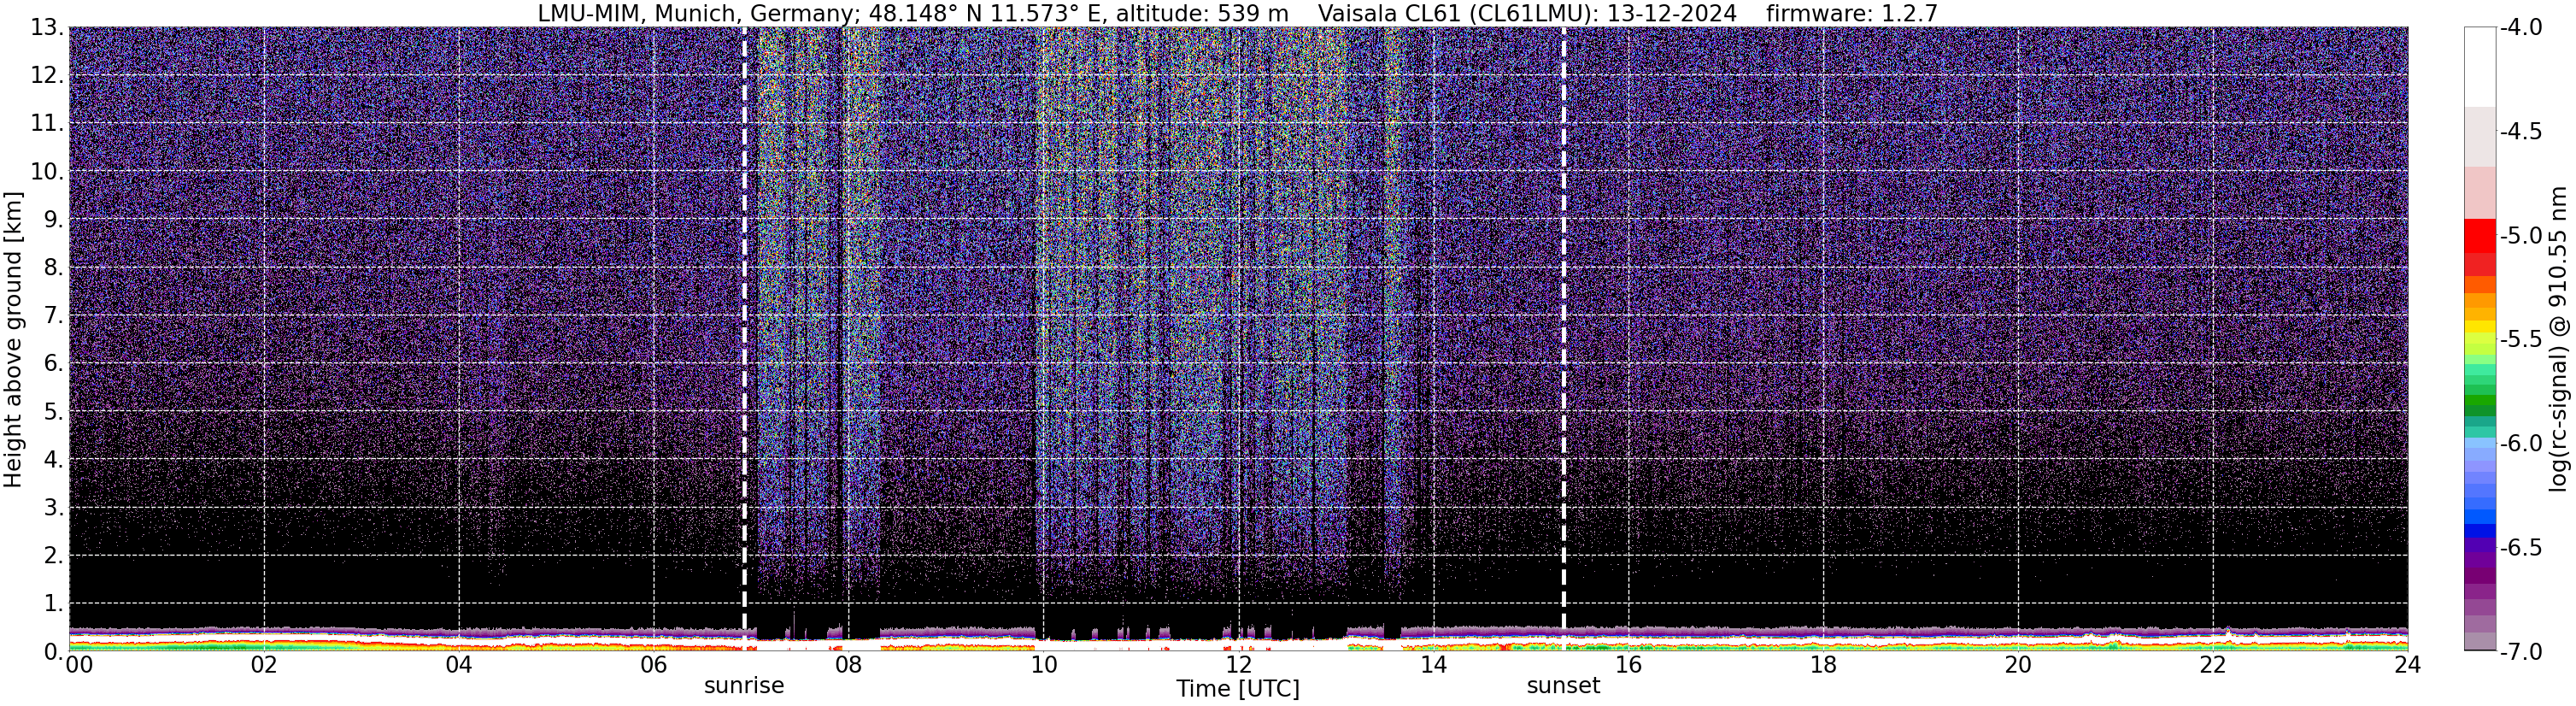Screen dimensions: 2576x706
Task: Pick the bright red segment of the colorbar
Action: (2480, 236)
